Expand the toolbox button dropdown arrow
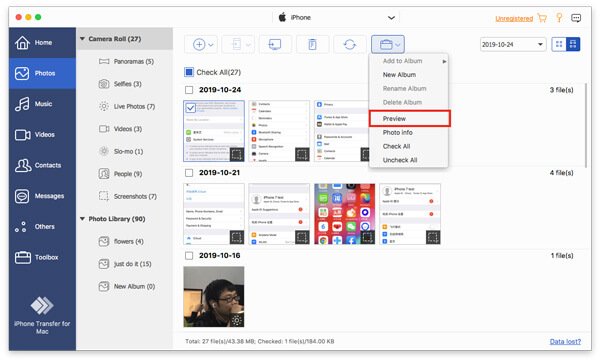The height and width of the screenshot is (361, 600). (398, 45)
